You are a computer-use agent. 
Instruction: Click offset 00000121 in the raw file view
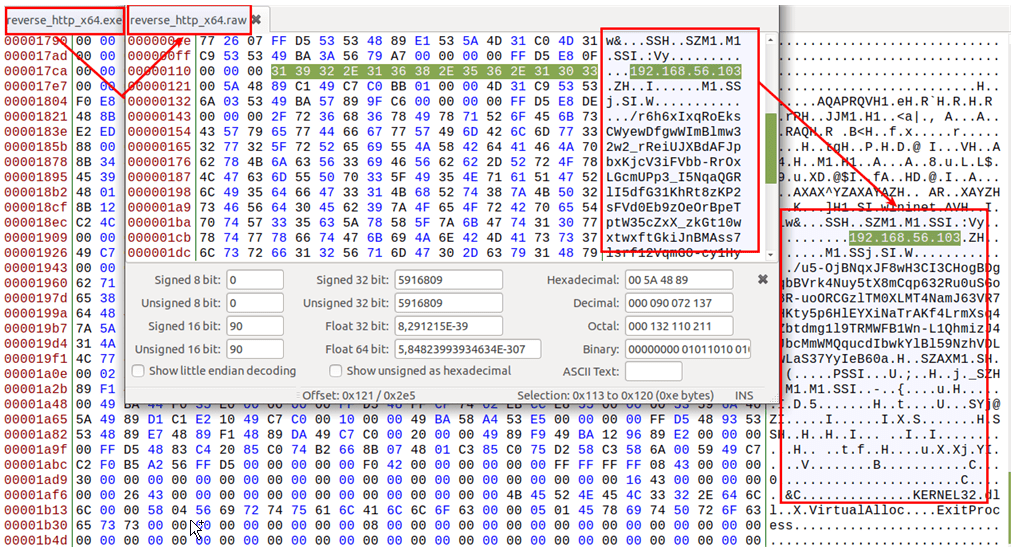point(159,86)
